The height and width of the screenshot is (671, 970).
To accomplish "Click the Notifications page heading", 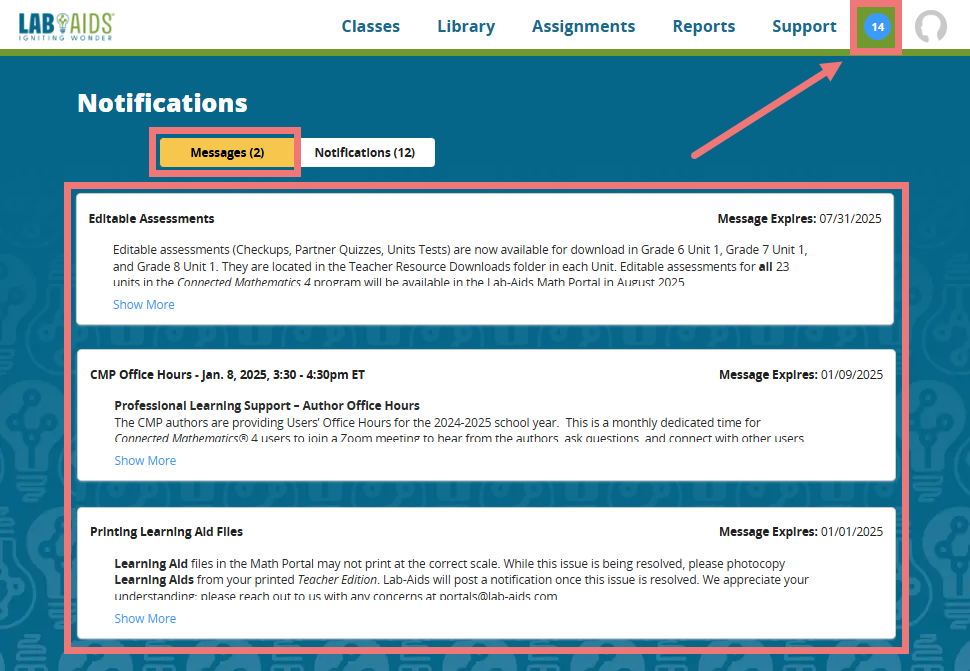I will point(162,103).
